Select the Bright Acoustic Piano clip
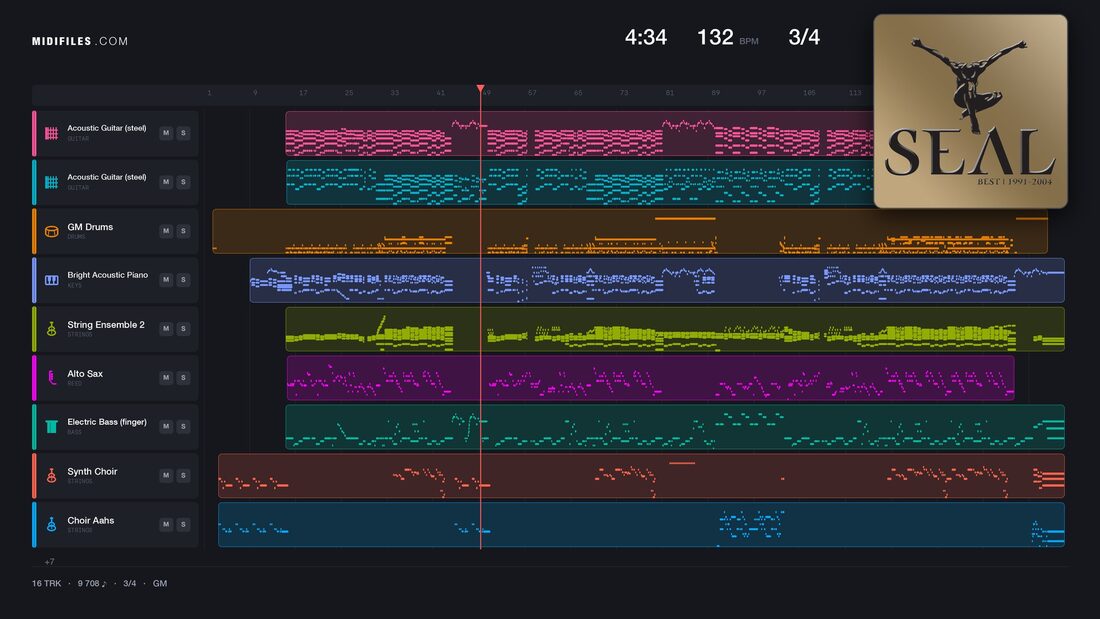The image size is (1100, 619). 657,280
